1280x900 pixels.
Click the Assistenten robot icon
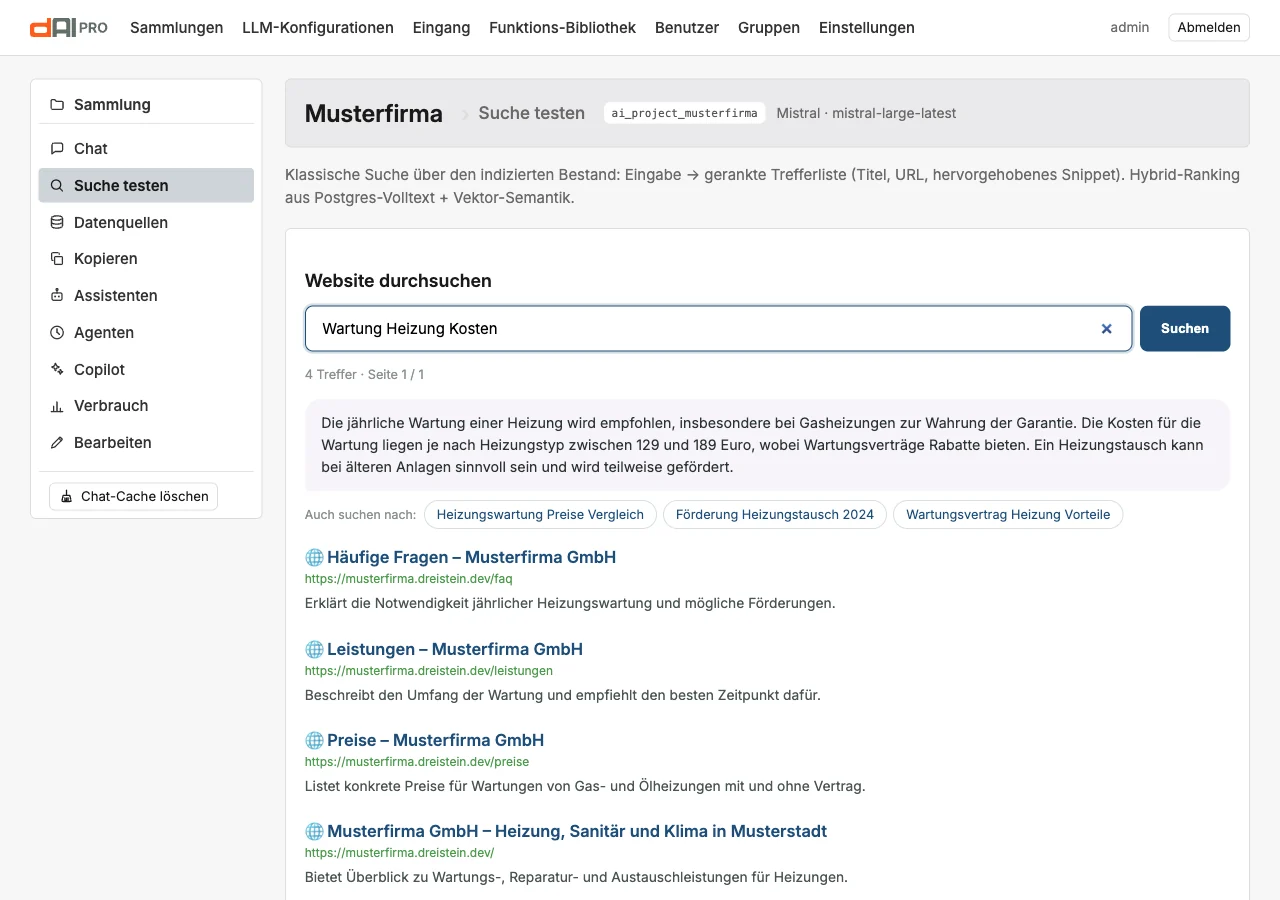click(x=57, y=296)
